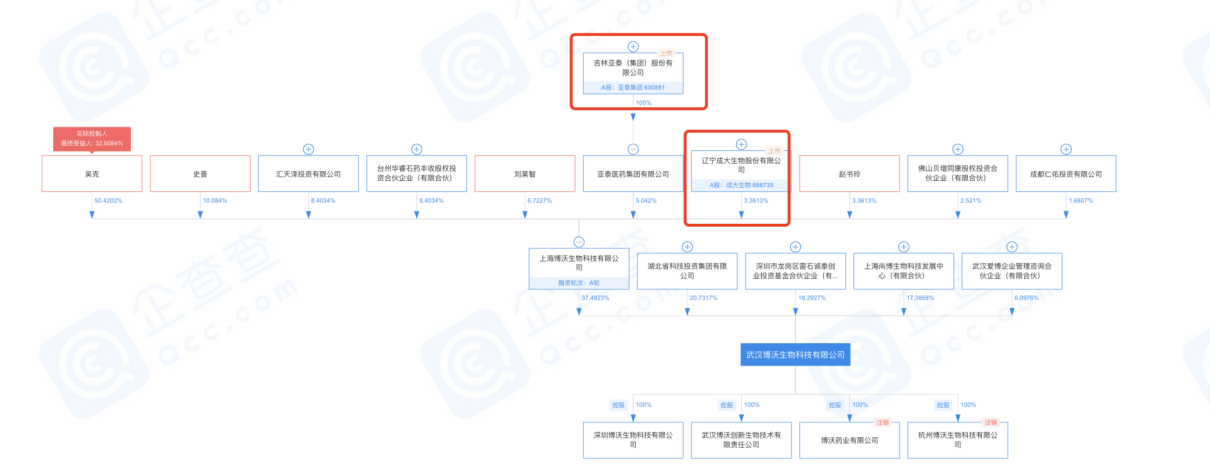Open shareholder 史晋's box
The width and height of the screenshot is (1210, 466).
(200, 173)
